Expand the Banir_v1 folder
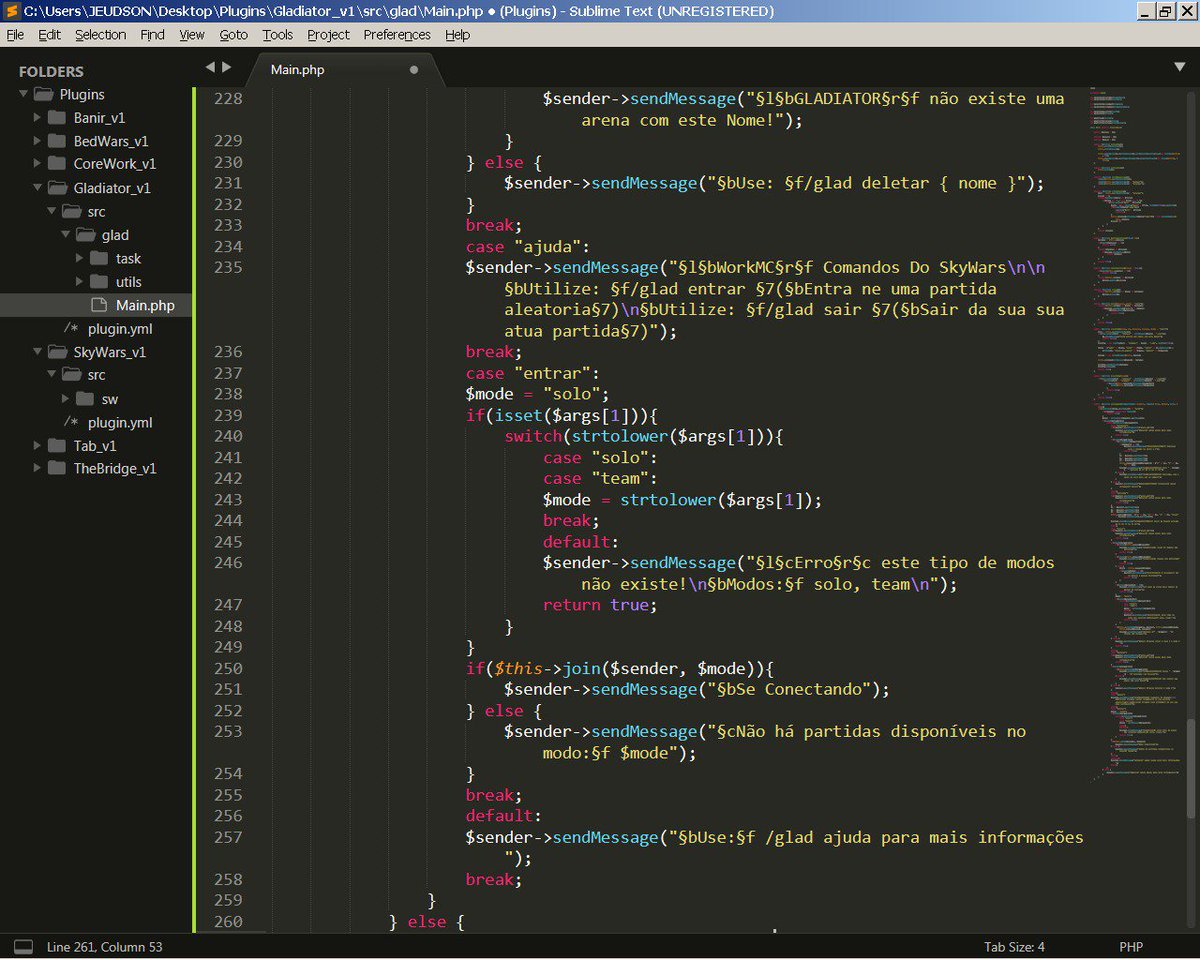Screen dimensions: 1200x960 [x=38, y=117]
